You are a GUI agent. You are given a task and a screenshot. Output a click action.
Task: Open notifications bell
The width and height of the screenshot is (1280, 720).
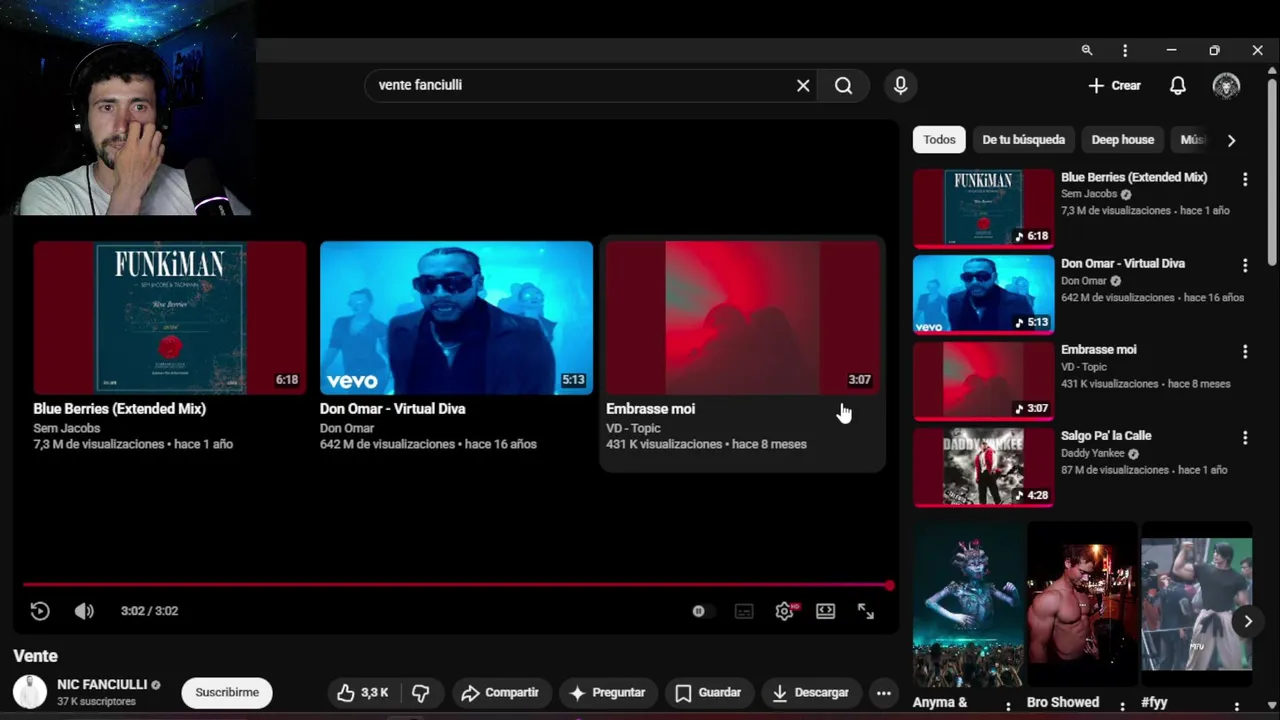point(1178,85)
